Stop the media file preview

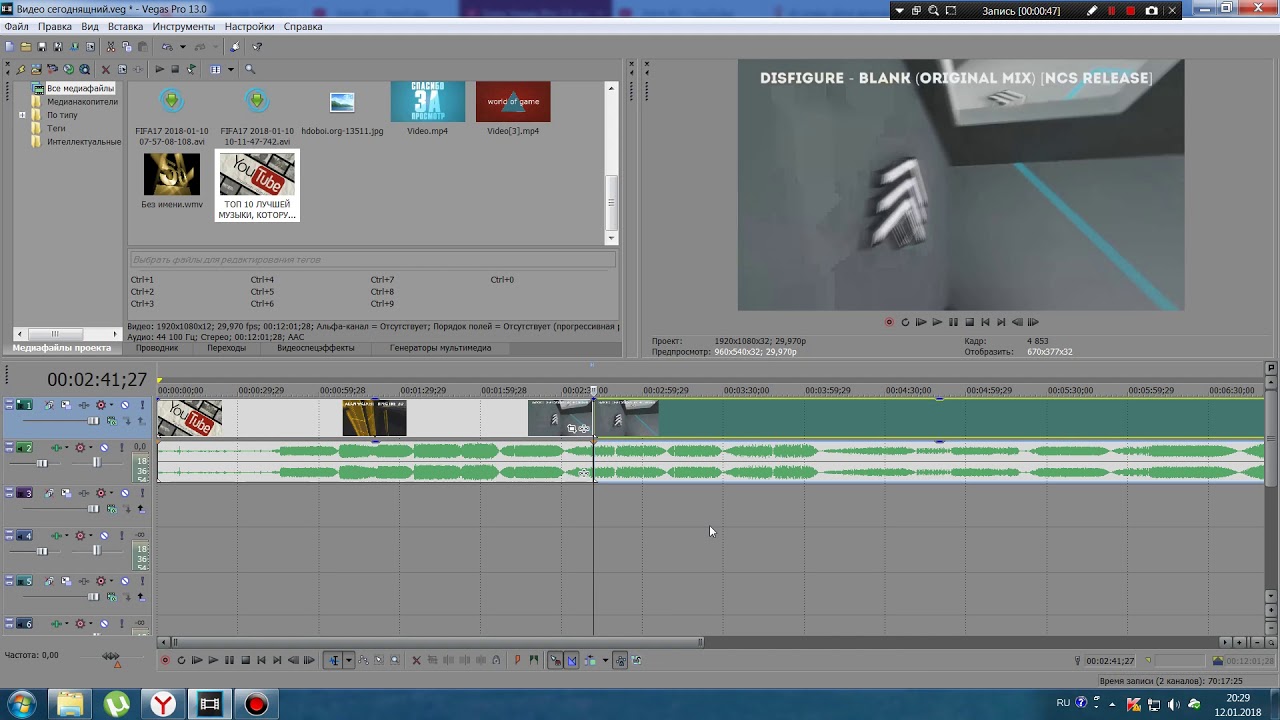[175, 69]
